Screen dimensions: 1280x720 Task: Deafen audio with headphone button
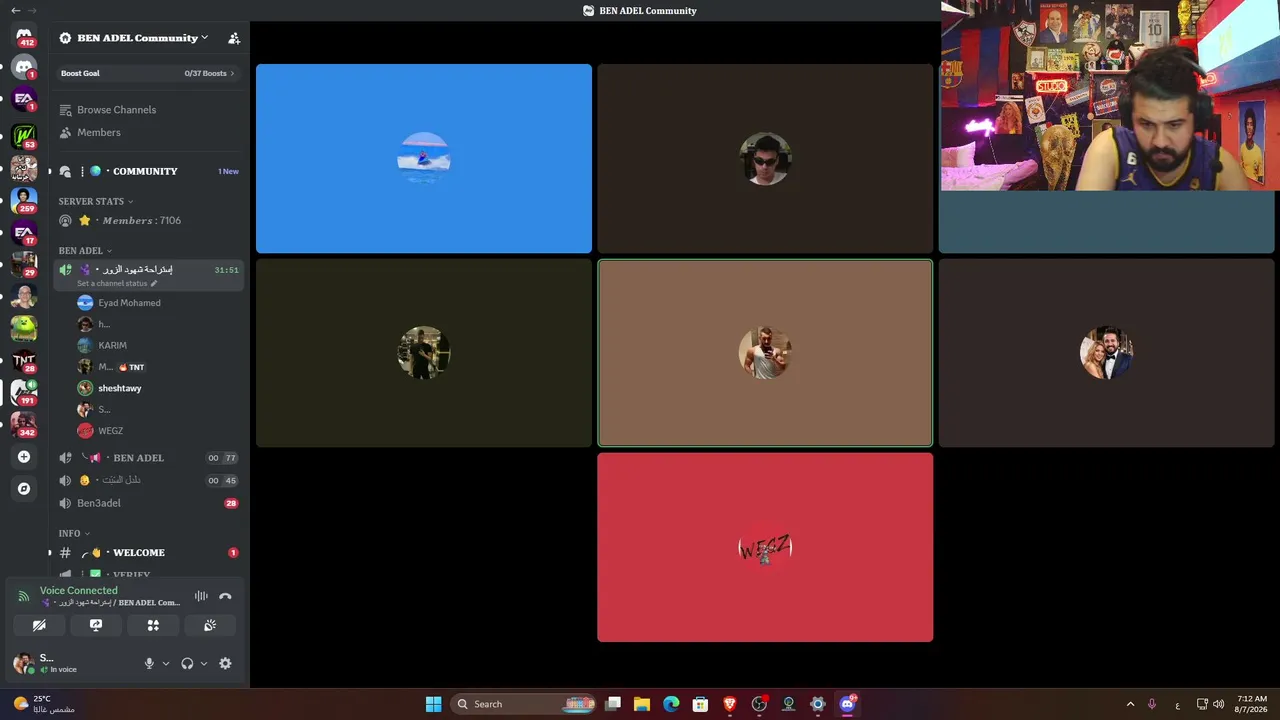point(187,663)
